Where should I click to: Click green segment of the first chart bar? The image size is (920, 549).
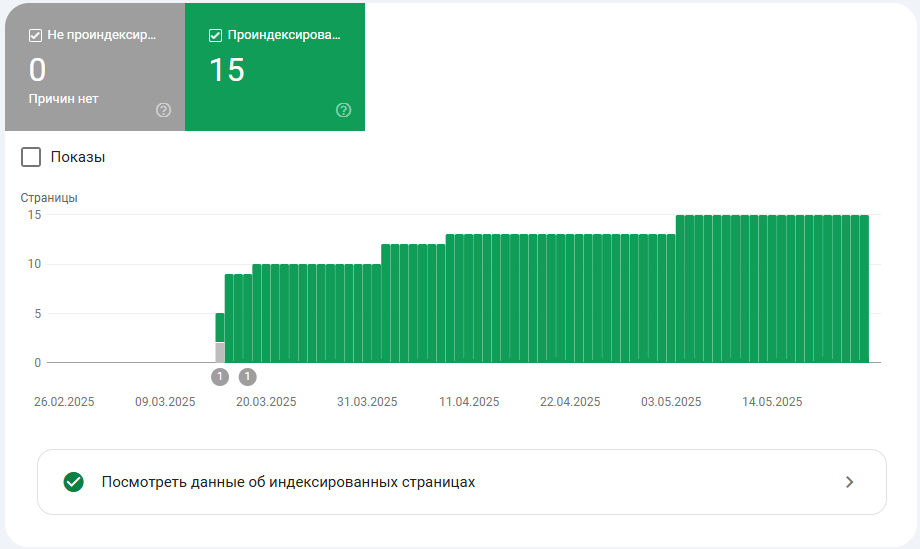[x=220, y=327]
